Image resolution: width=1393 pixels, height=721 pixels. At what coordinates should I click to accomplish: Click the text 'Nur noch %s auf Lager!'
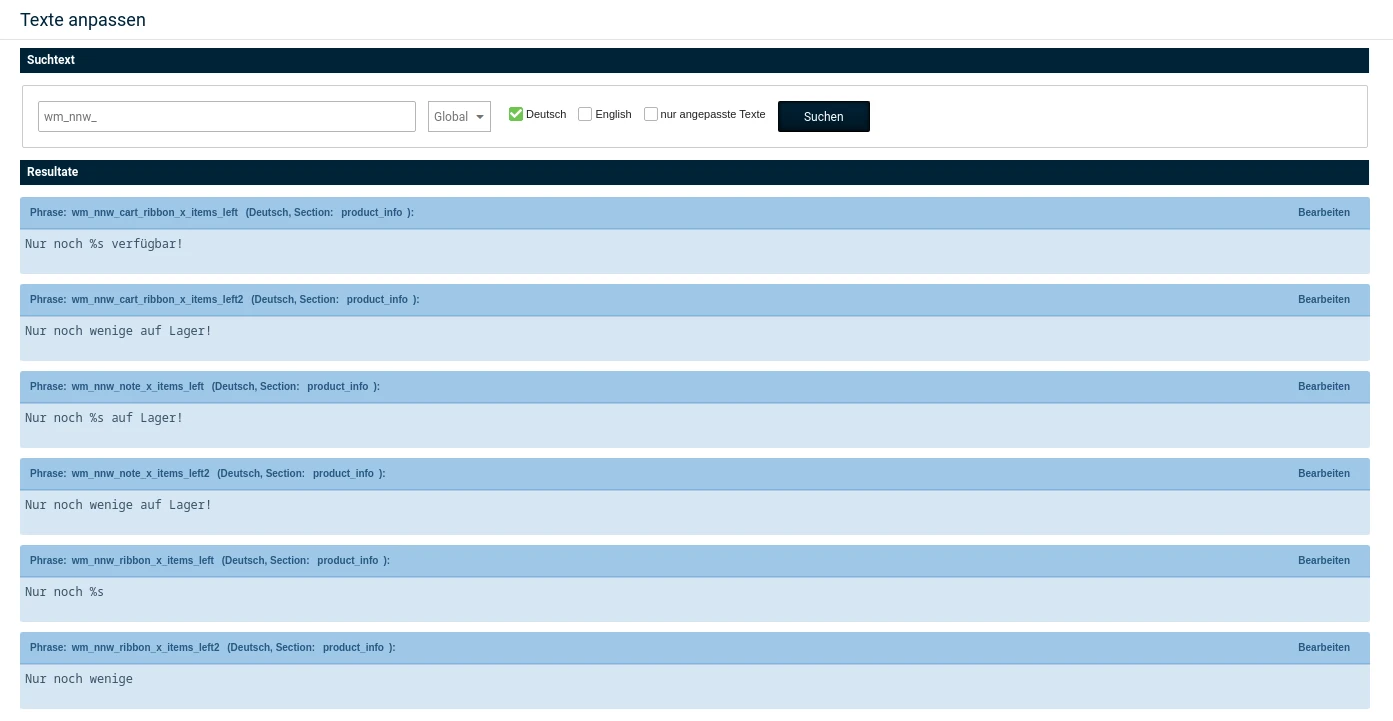(104, 418)
